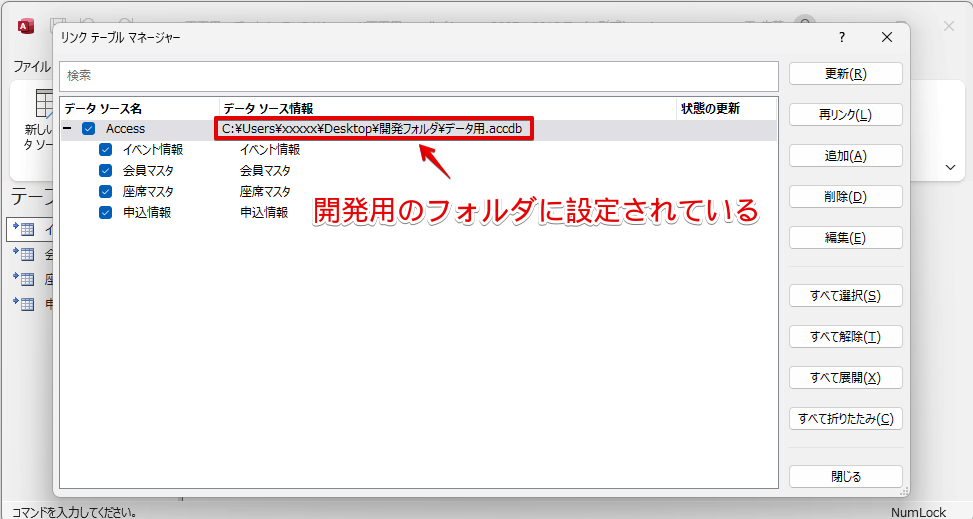Toggle the 会員マスタ checkbox
Viewport: 973px width, 519px height.
click(105, 171)
